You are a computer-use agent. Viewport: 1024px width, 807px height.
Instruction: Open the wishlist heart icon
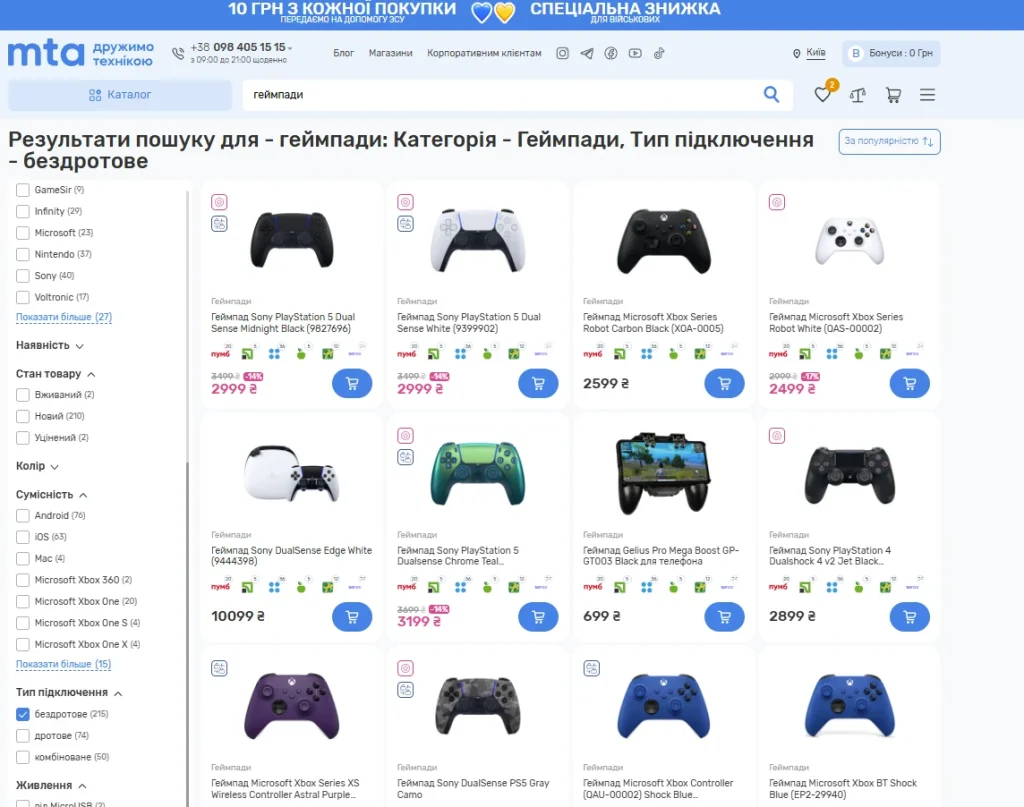pos(822,95)
